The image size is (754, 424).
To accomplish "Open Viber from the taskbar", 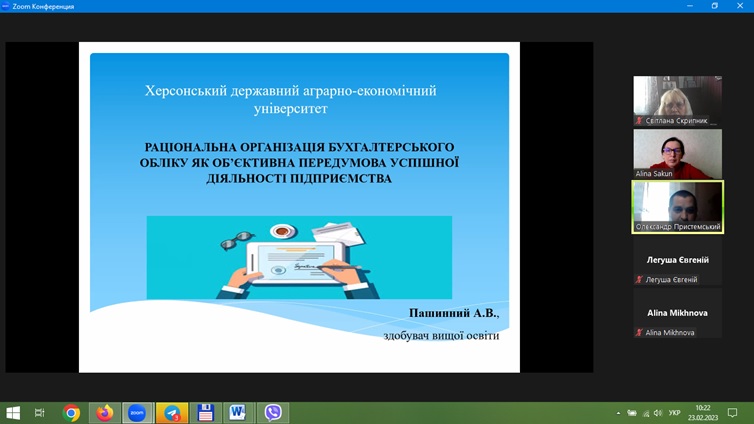I will pyautogui.click(x=273, y=413).
